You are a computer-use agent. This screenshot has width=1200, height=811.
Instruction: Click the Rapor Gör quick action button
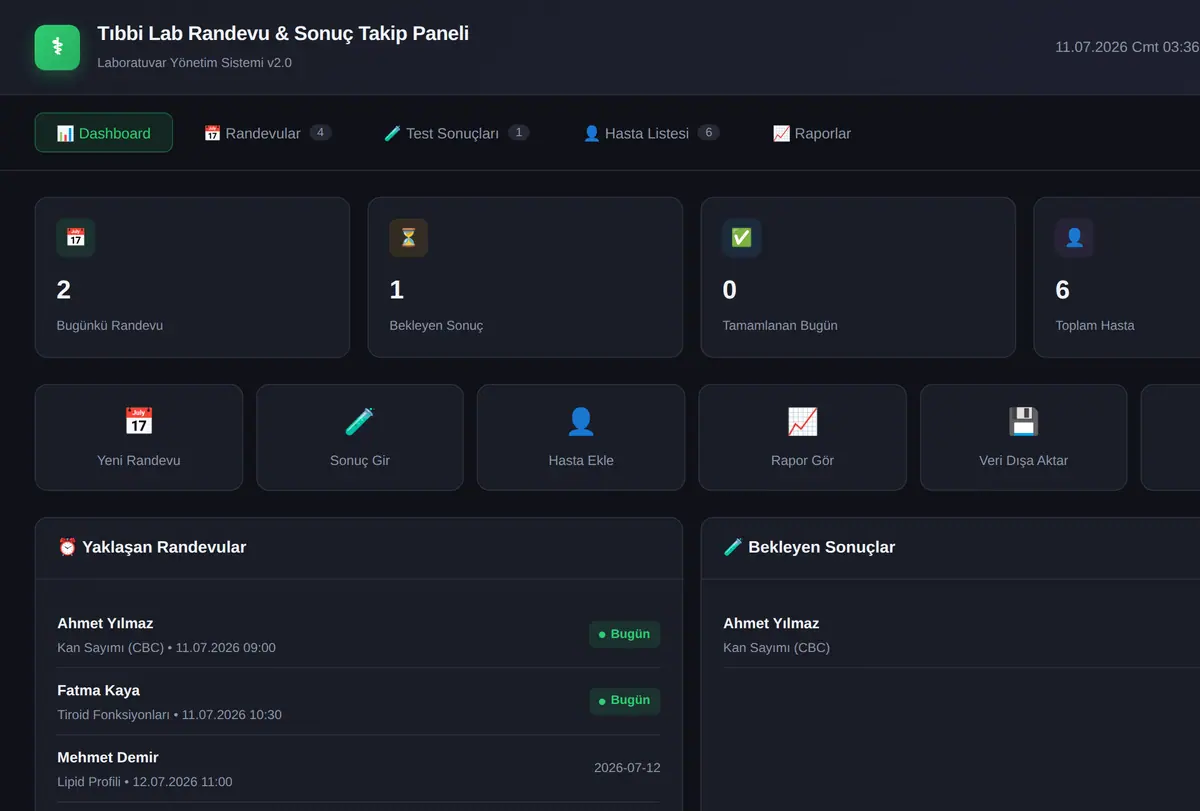(802, 437)
